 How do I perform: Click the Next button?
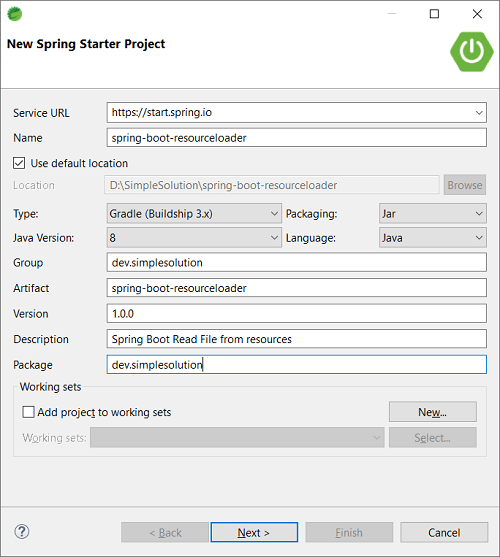pos(254,532)
